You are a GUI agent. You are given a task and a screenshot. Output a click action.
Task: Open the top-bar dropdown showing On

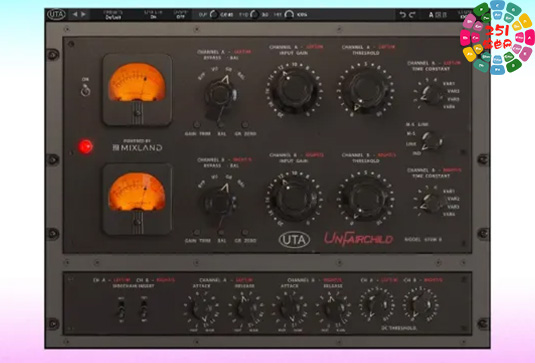click(153, 15)
